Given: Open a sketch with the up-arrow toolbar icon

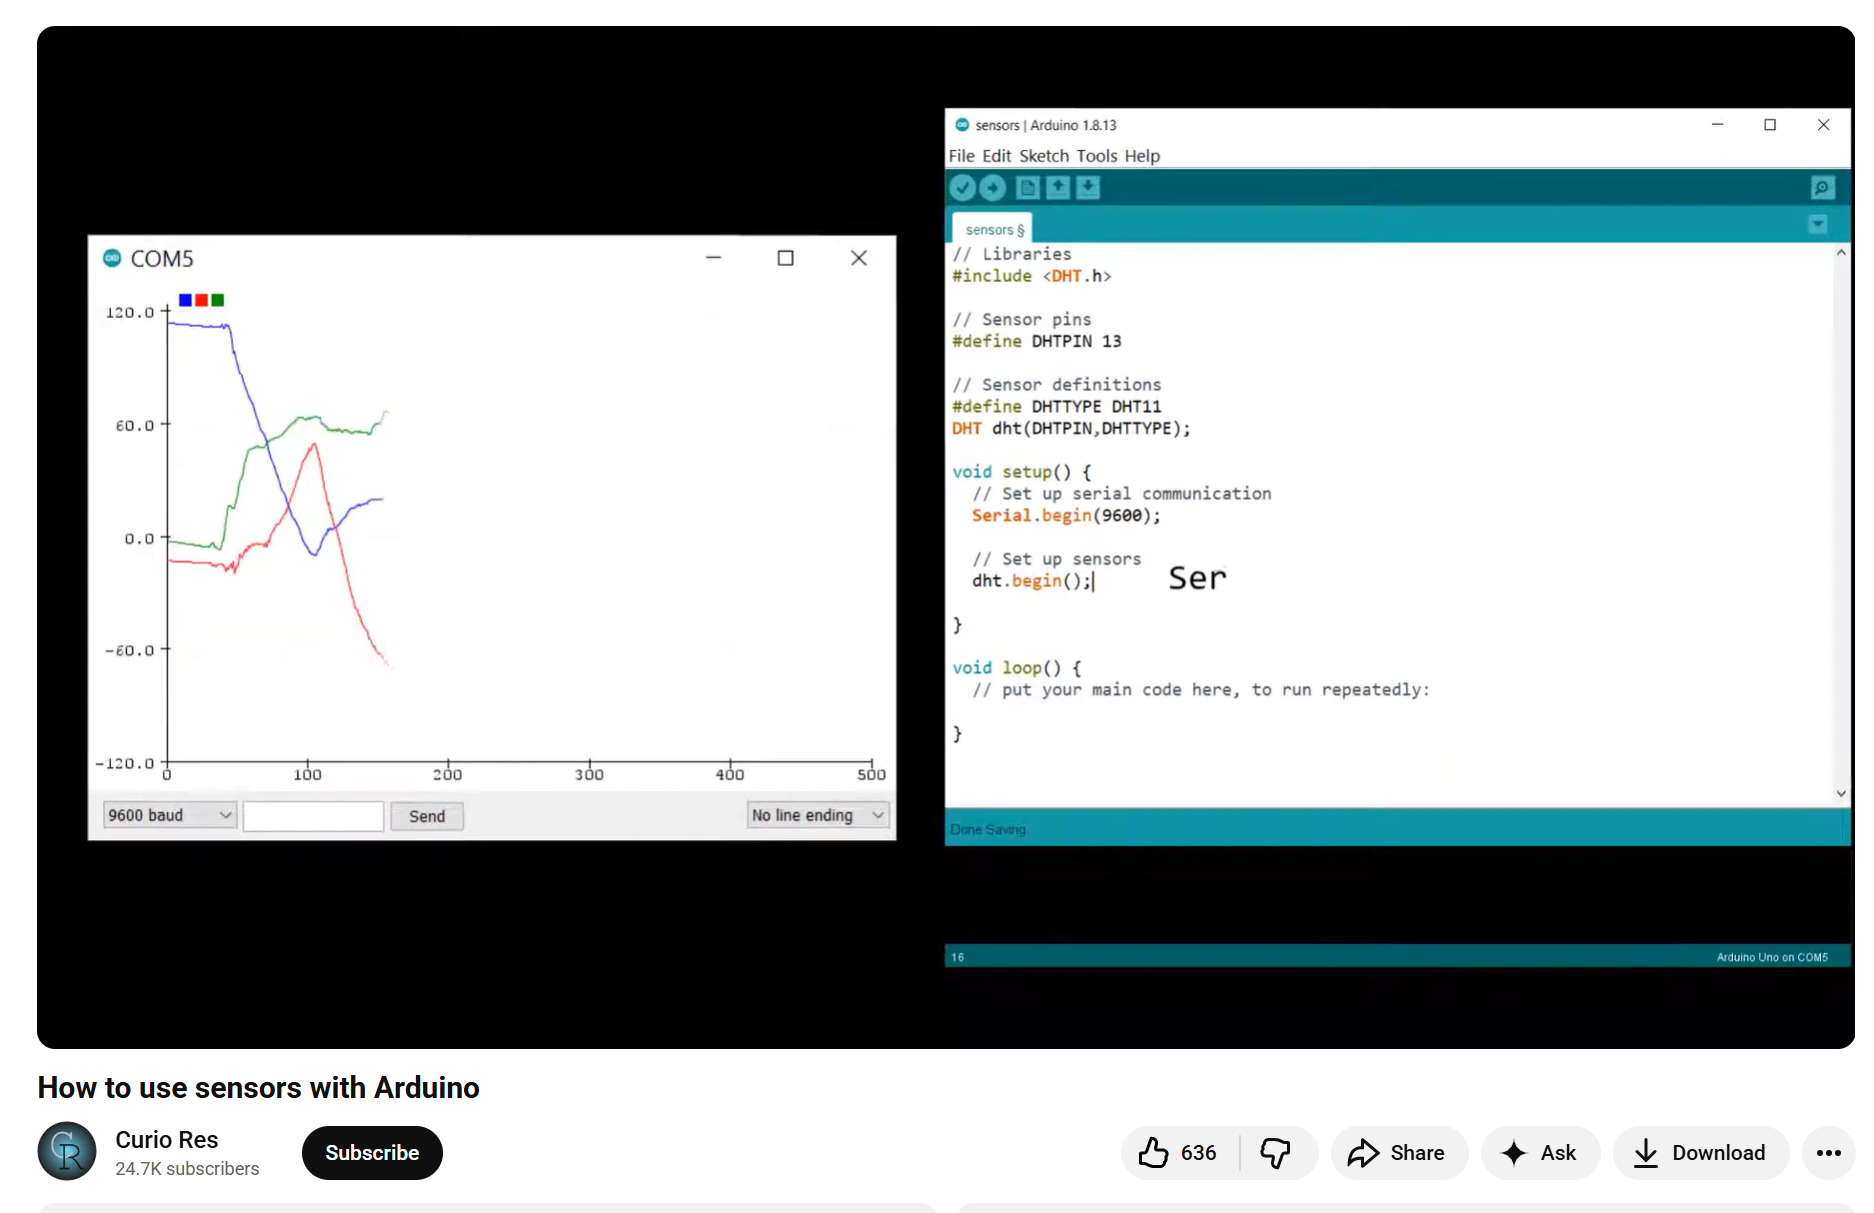Looking at the screenshot, I should [1057, 187].
